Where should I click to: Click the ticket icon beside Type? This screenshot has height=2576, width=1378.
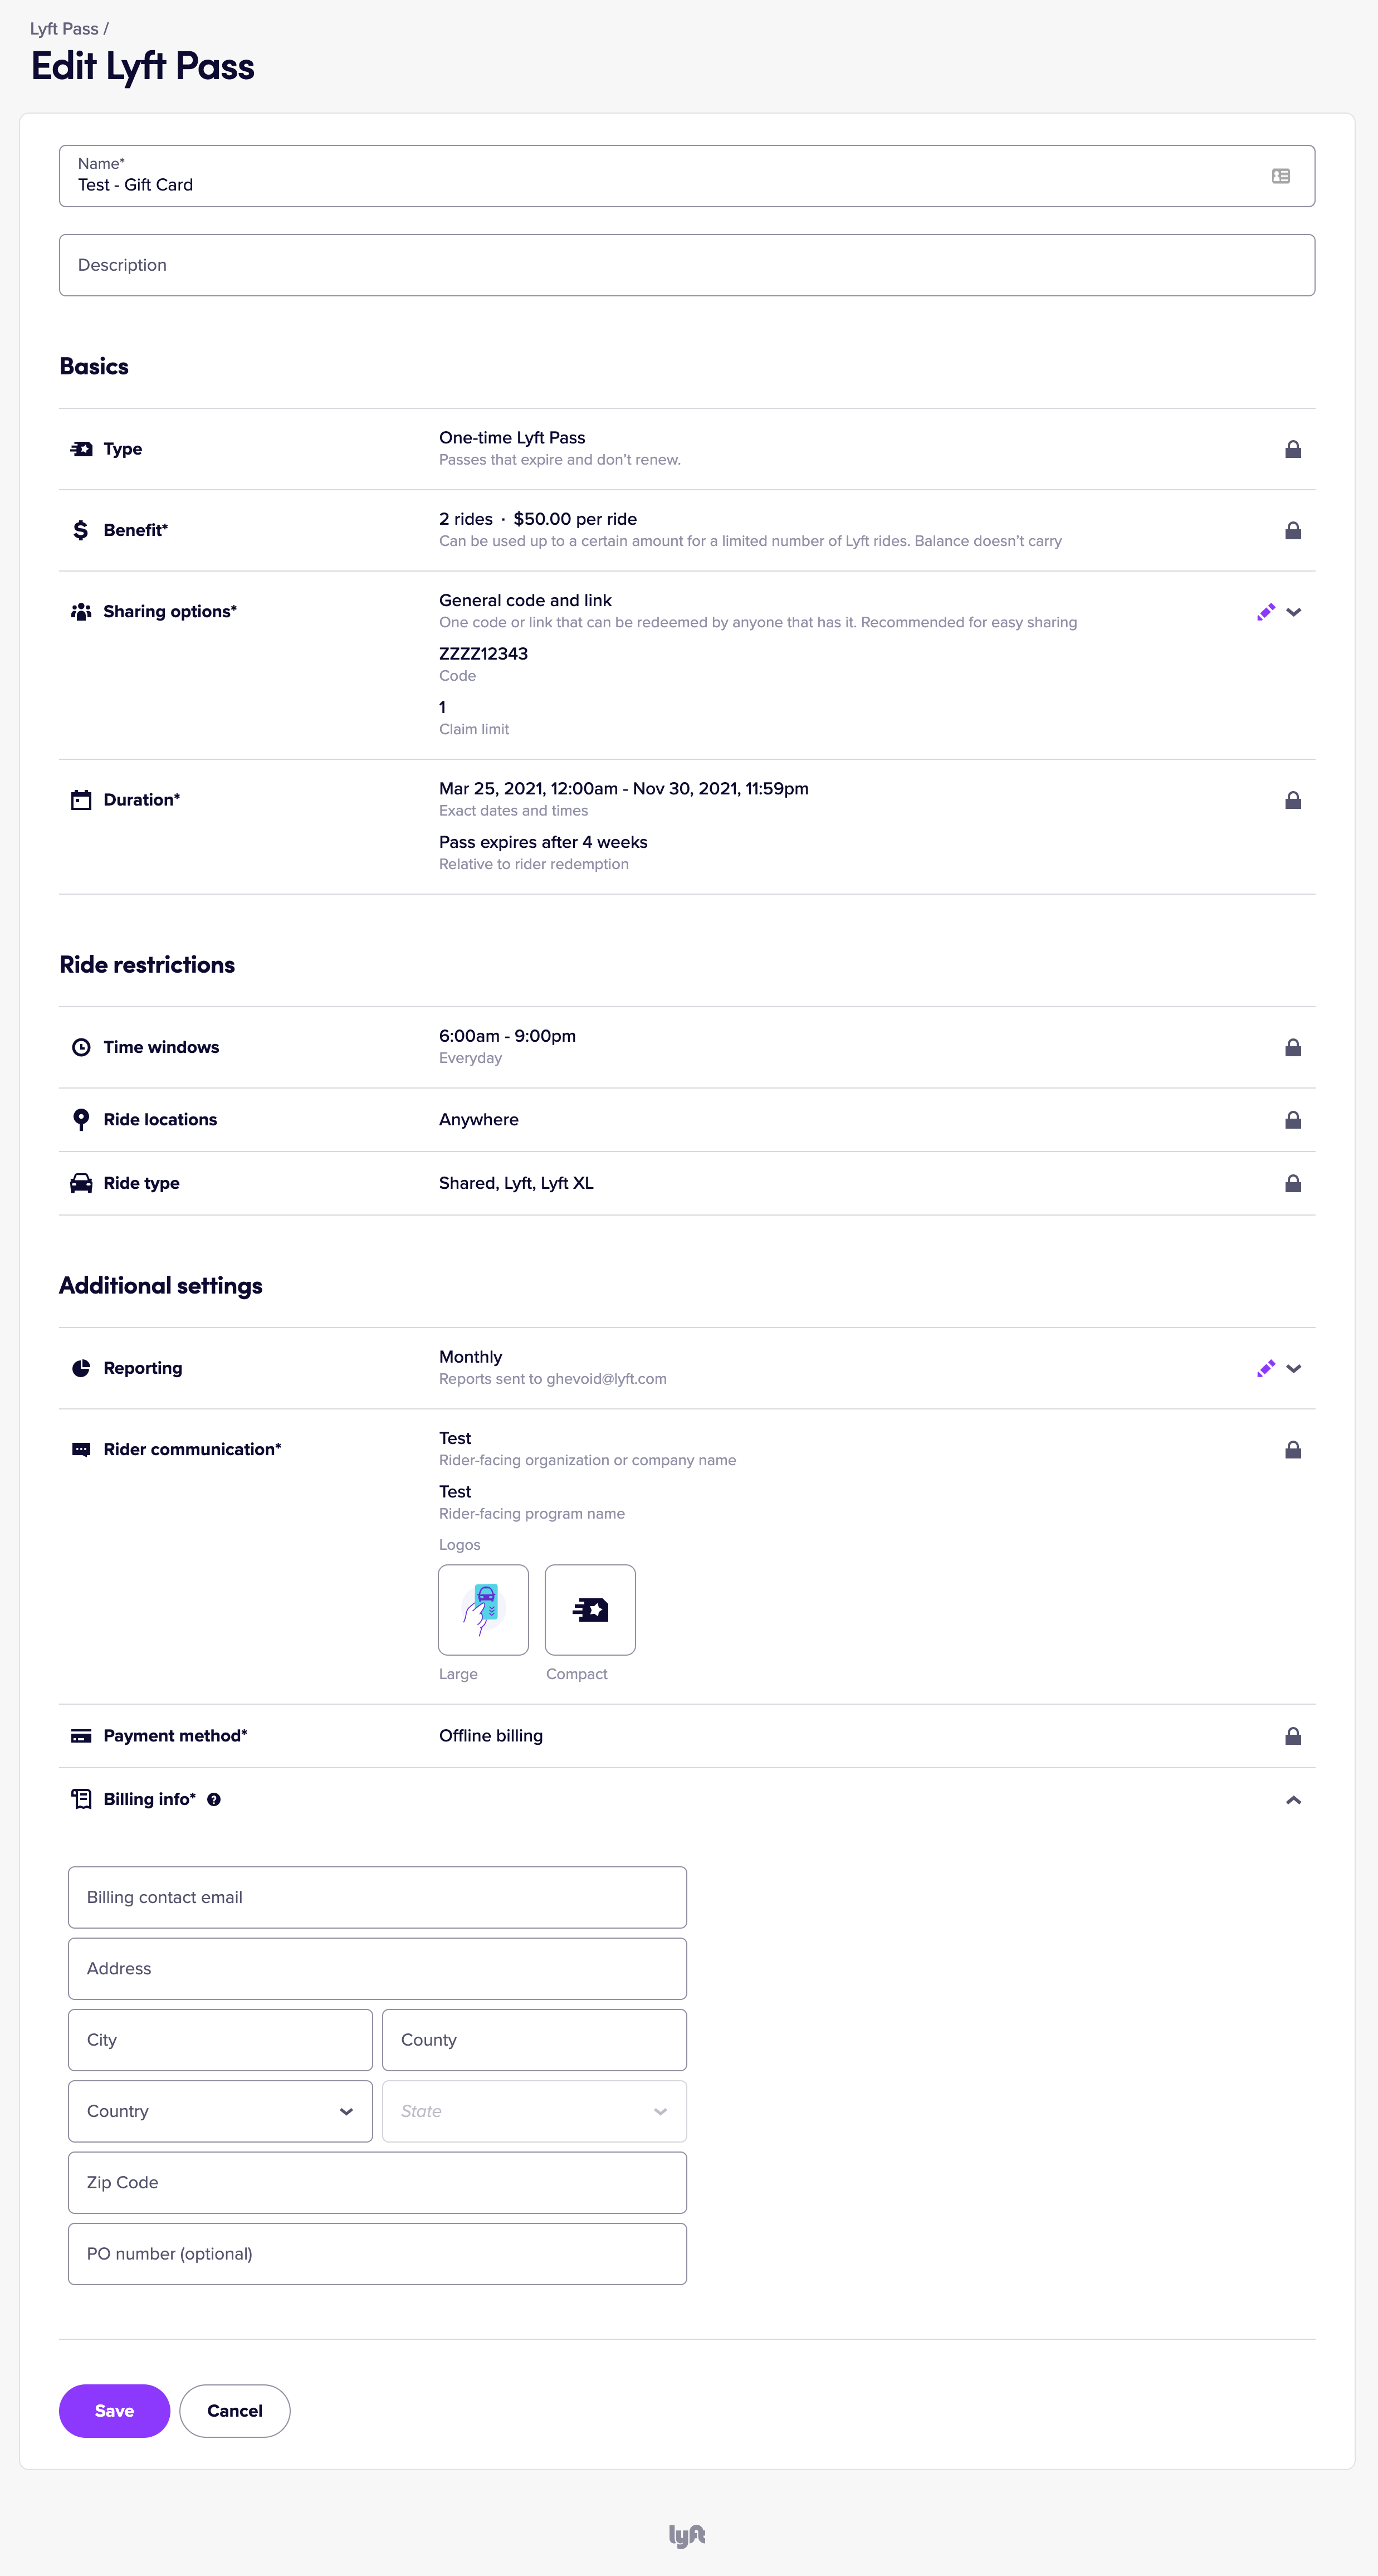click(81, 449)
